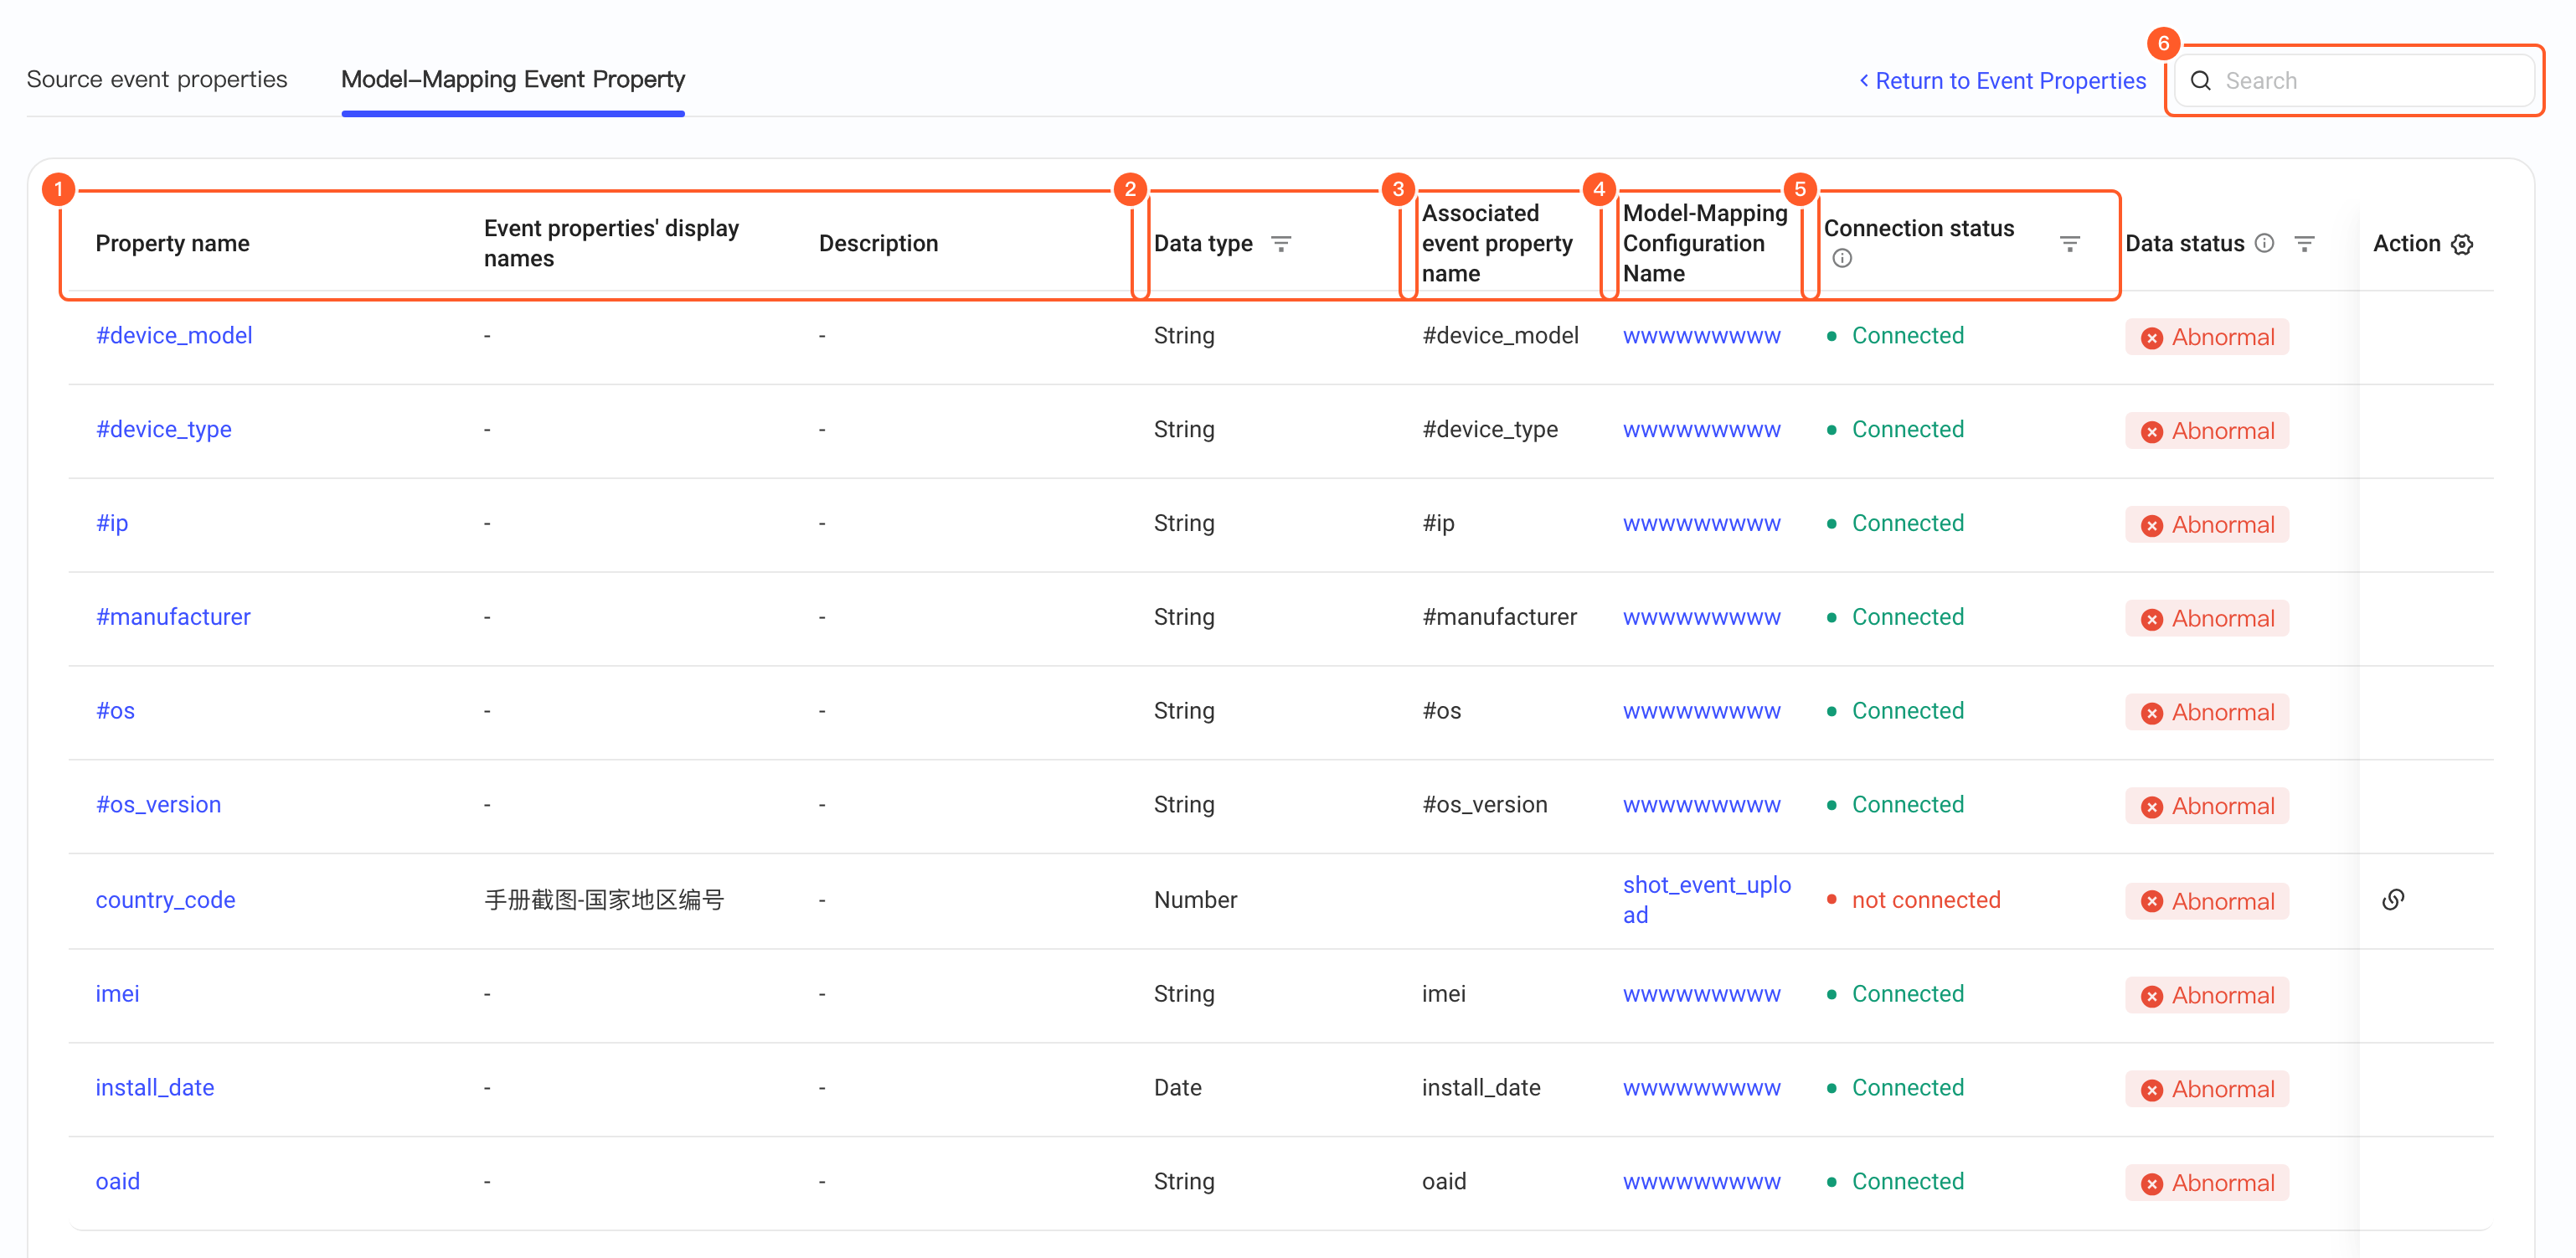Switch to Source event properties tab
This screenshot has height=1258, width=2576.
coord(157,79)
